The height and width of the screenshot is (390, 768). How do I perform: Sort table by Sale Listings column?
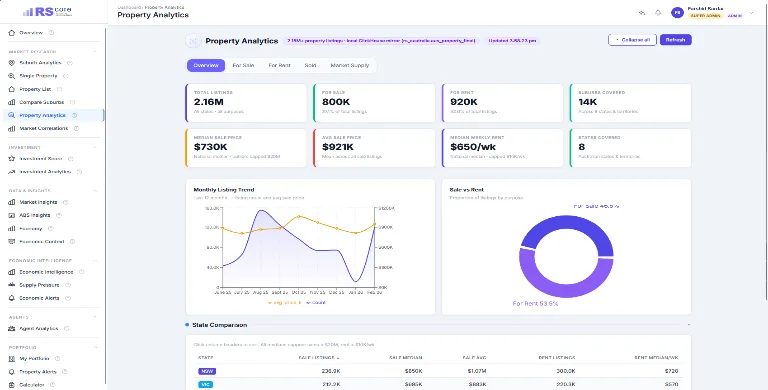pos(319,358)
